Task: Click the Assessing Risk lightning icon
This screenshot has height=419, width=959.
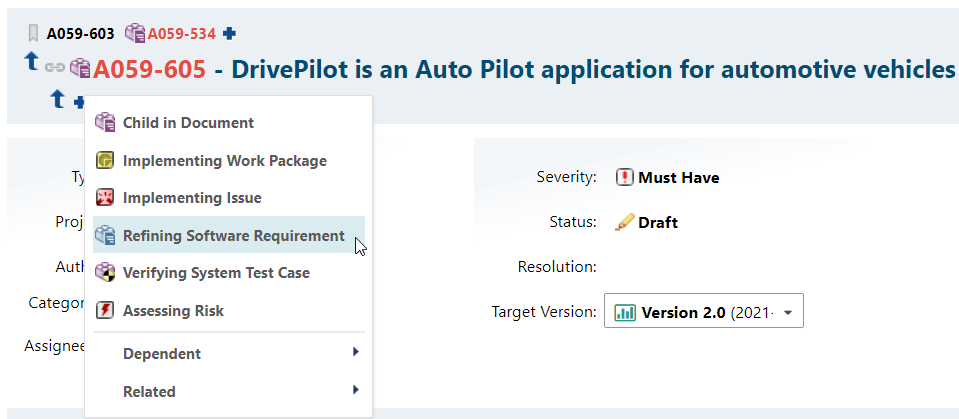Action: [x=105, y=310]
